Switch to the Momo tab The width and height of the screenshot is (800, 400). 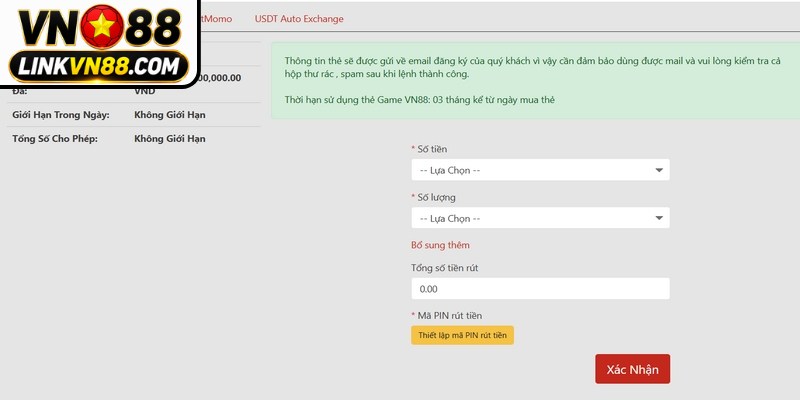tap(216, 19)
